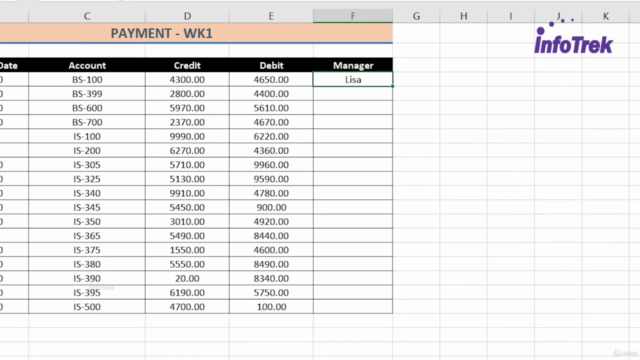Select credit value 4300.00
The width and height of the screenshot is (640, 360).
187,80
